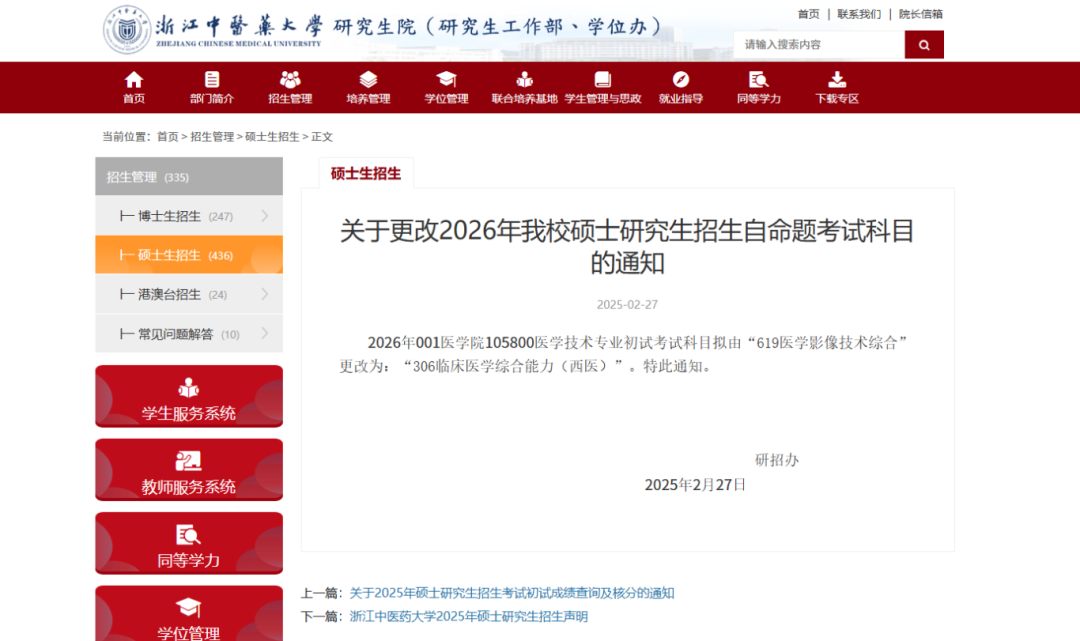Open the sidebar 同等学力 text label
The width and height of the screenshot is (1080, 641).
[x=189, y=560]
